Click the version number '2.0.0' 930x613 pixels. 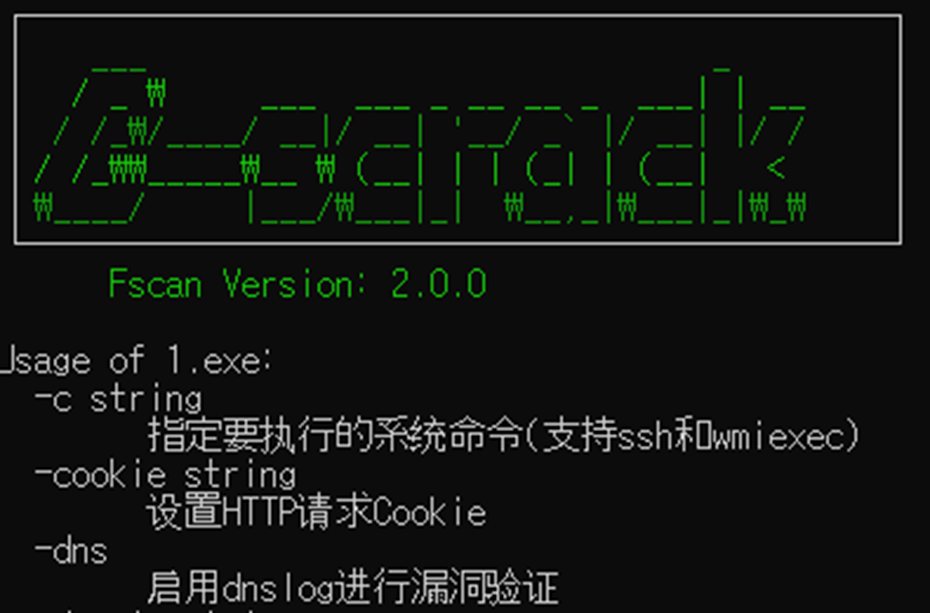tap(439, 283)
